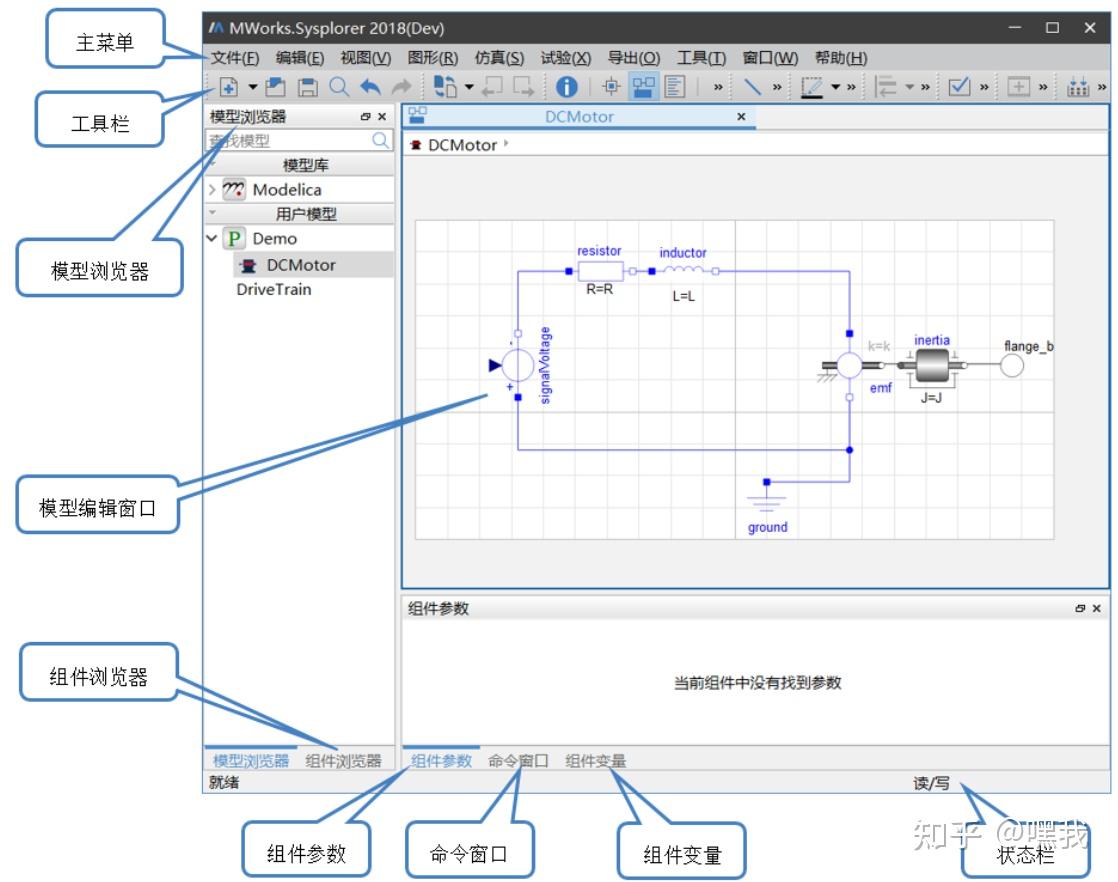Open the 窗口(W) menu

click(x=770, y=58)
